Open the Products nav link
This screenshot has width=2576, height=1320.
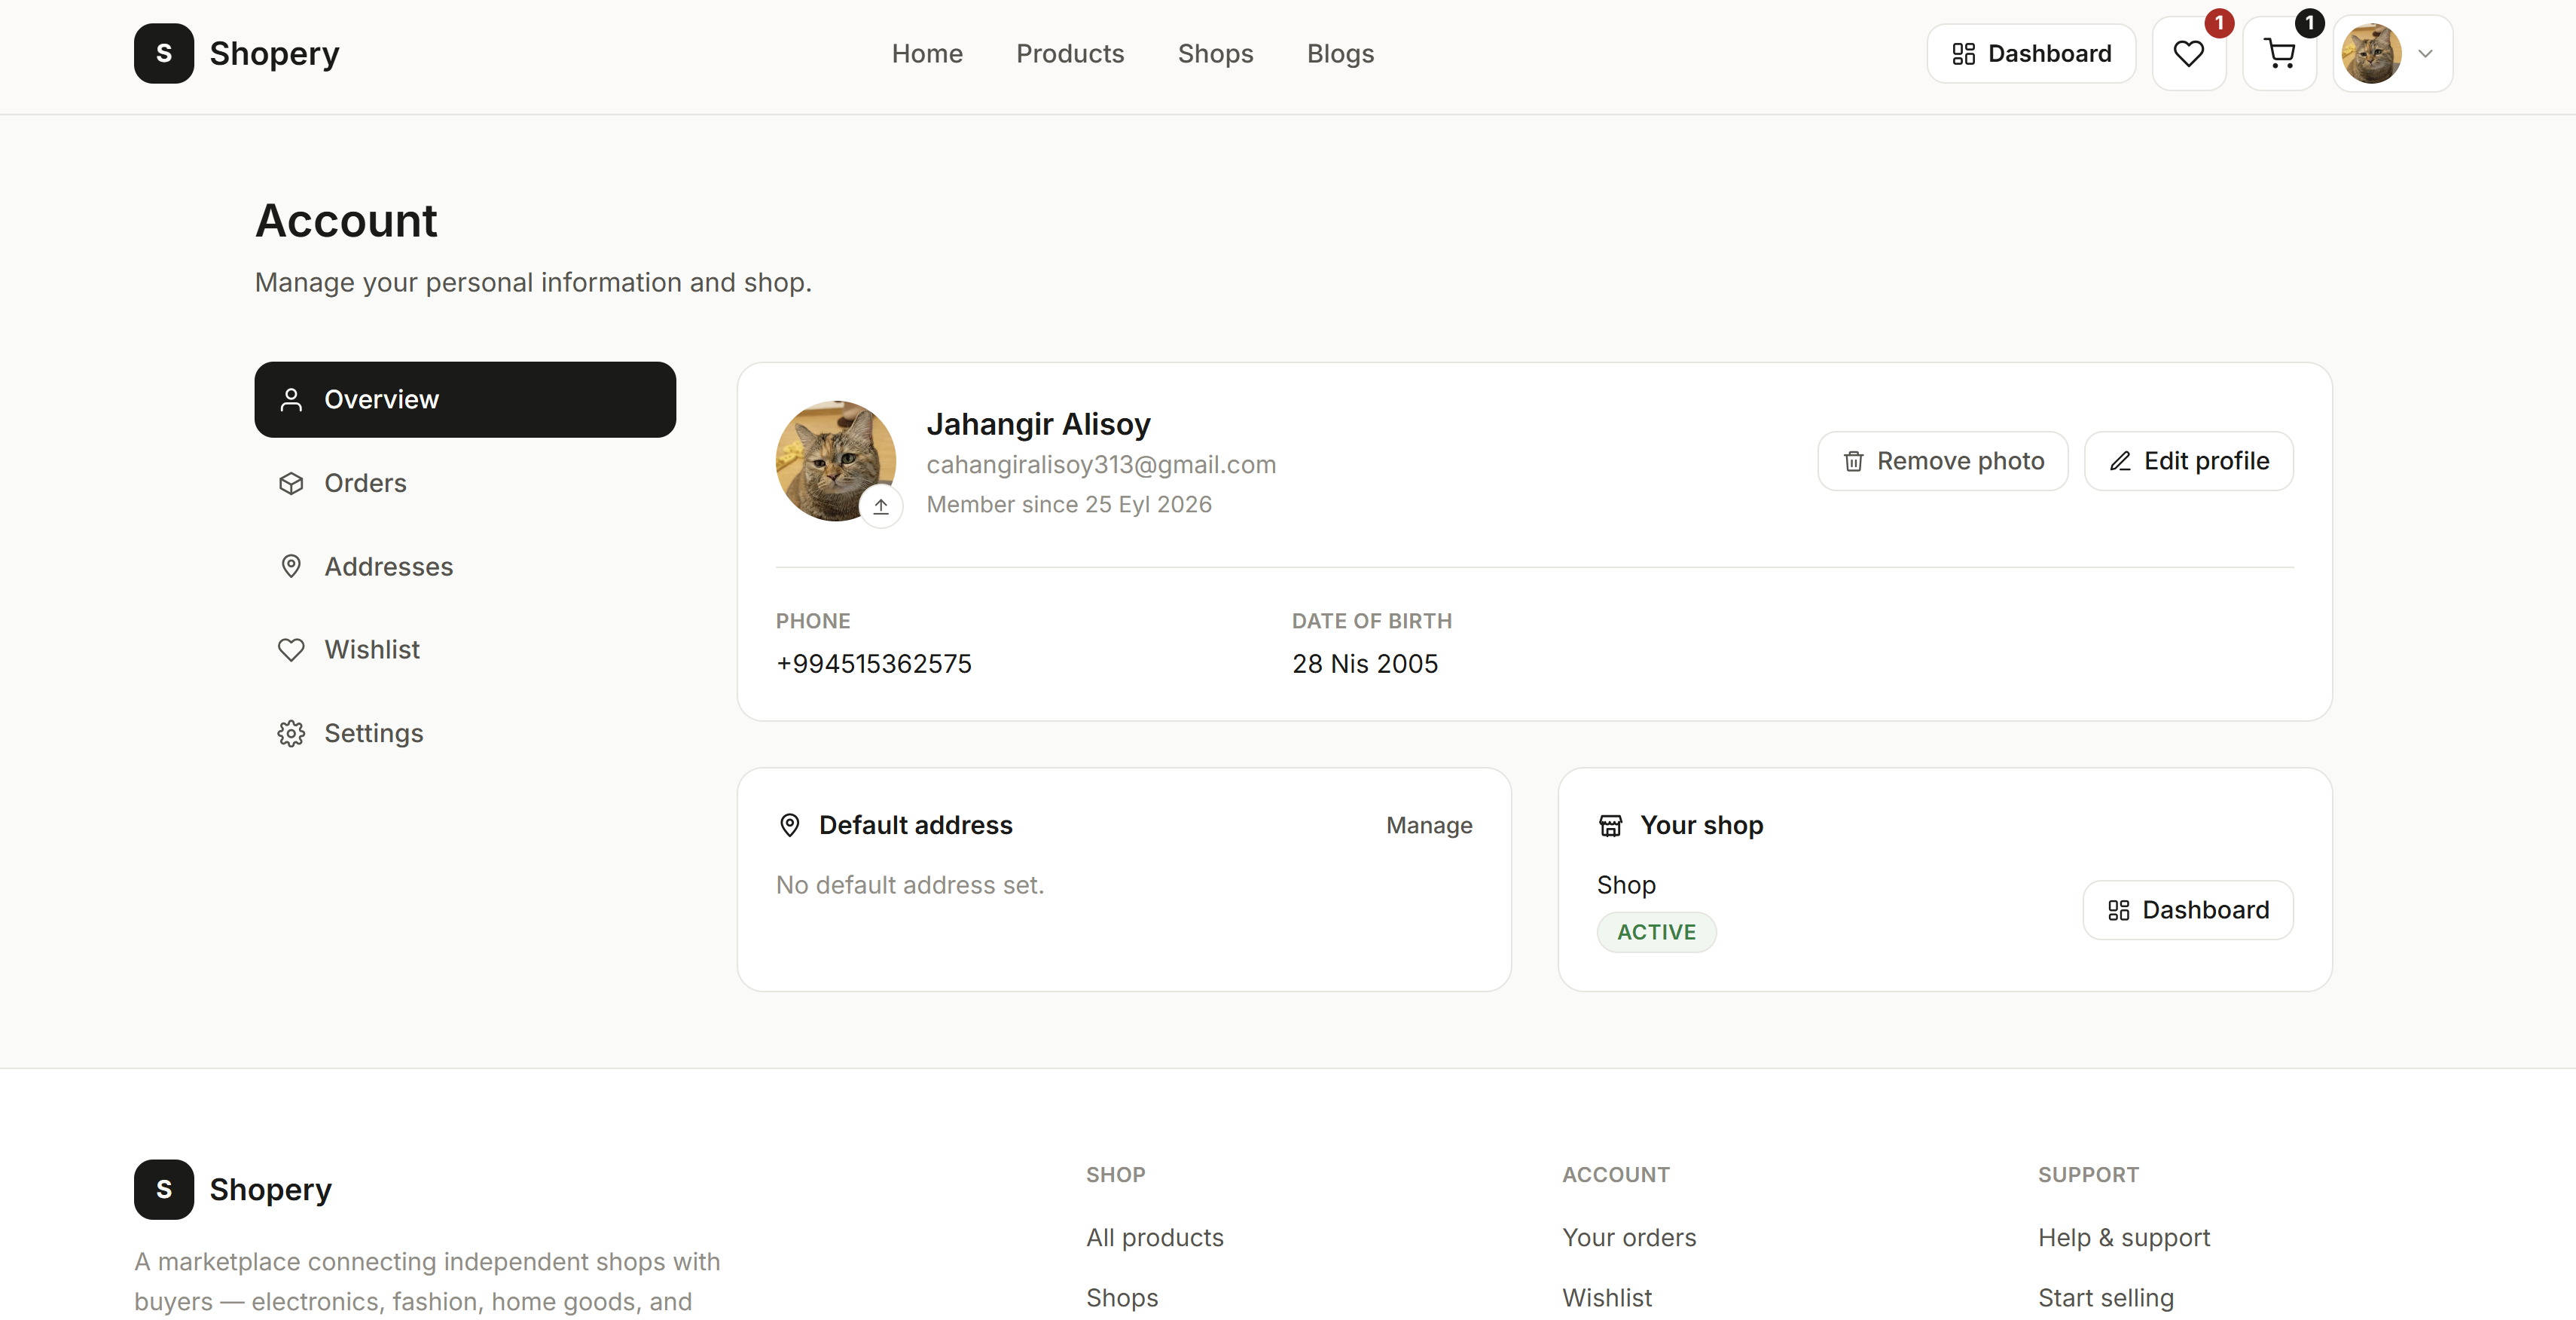pos(1070,54)
